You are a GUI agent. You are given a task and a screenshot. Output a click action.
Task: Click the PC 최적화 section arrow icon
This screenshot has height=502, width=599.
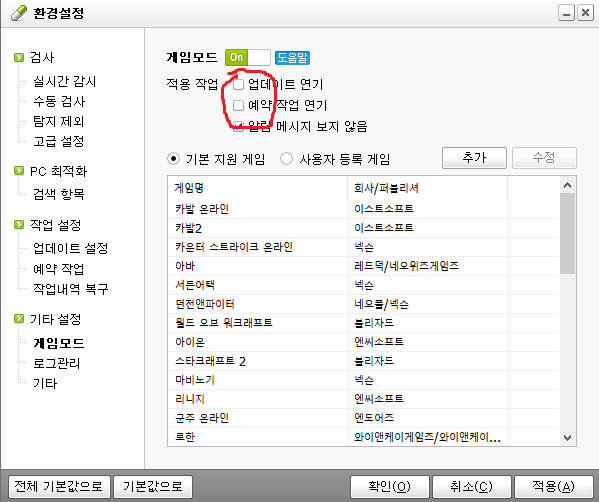coord(19,171)
